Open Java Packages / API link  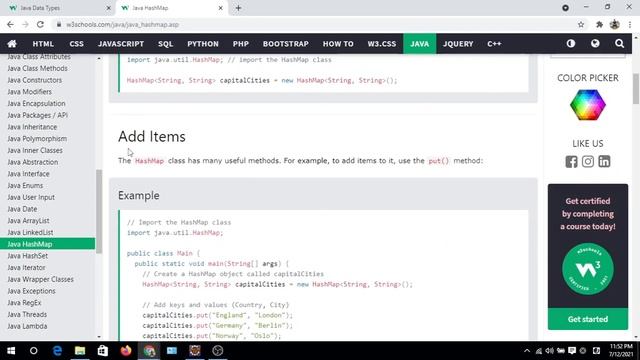click(x=38, y=115)
